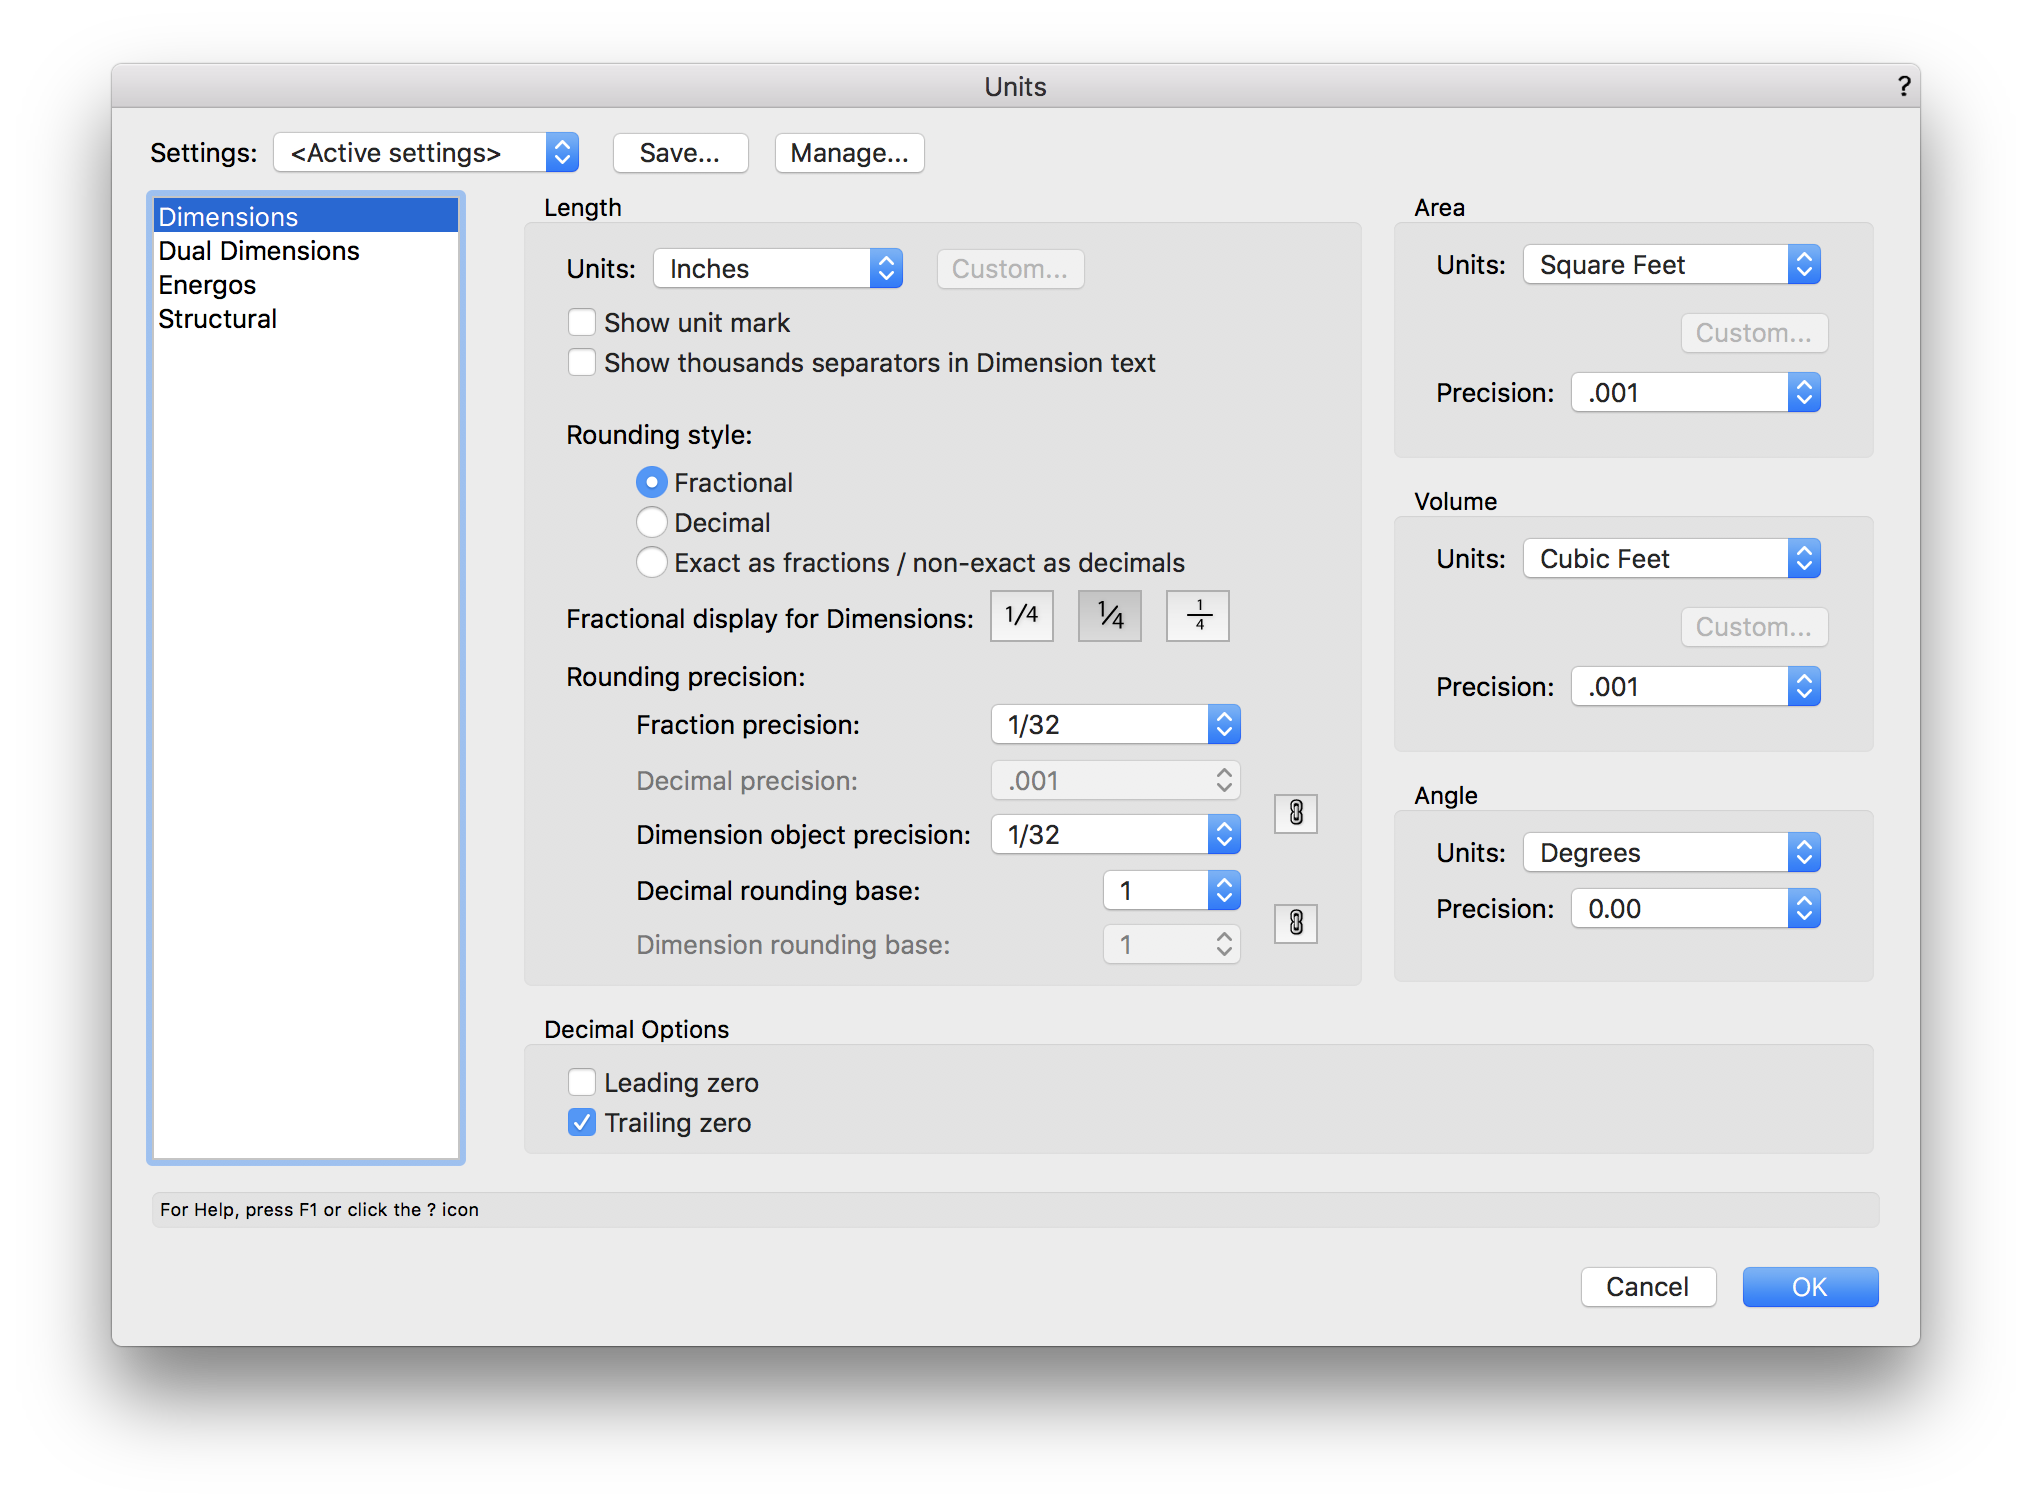Open the Angle Precision 0.00 dropdown
This screenshot has height=1506, width=2032.
click(x=1695, y=908)
